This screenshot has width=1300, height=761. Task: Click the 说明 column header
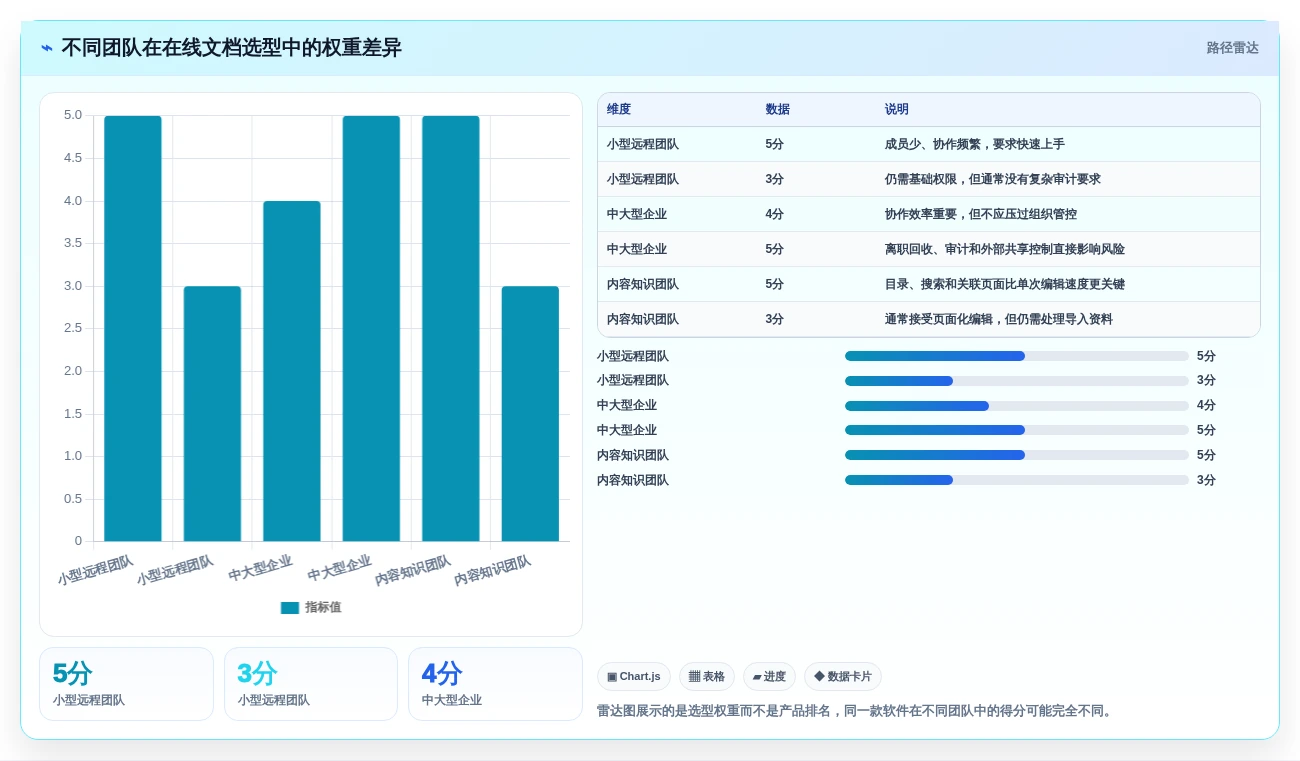(897, 110)
